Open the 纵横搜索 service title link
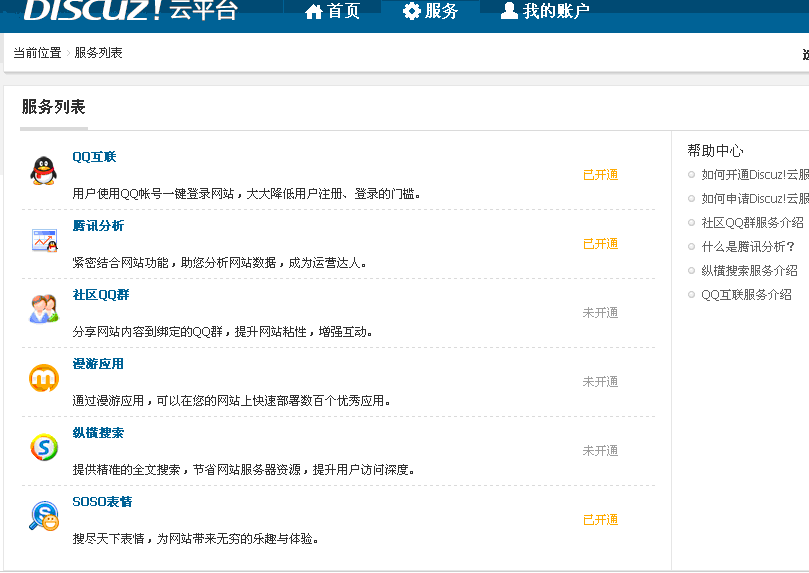Viewport: 809px width, 573px height. pyautogui.click(x=98, y=433)
